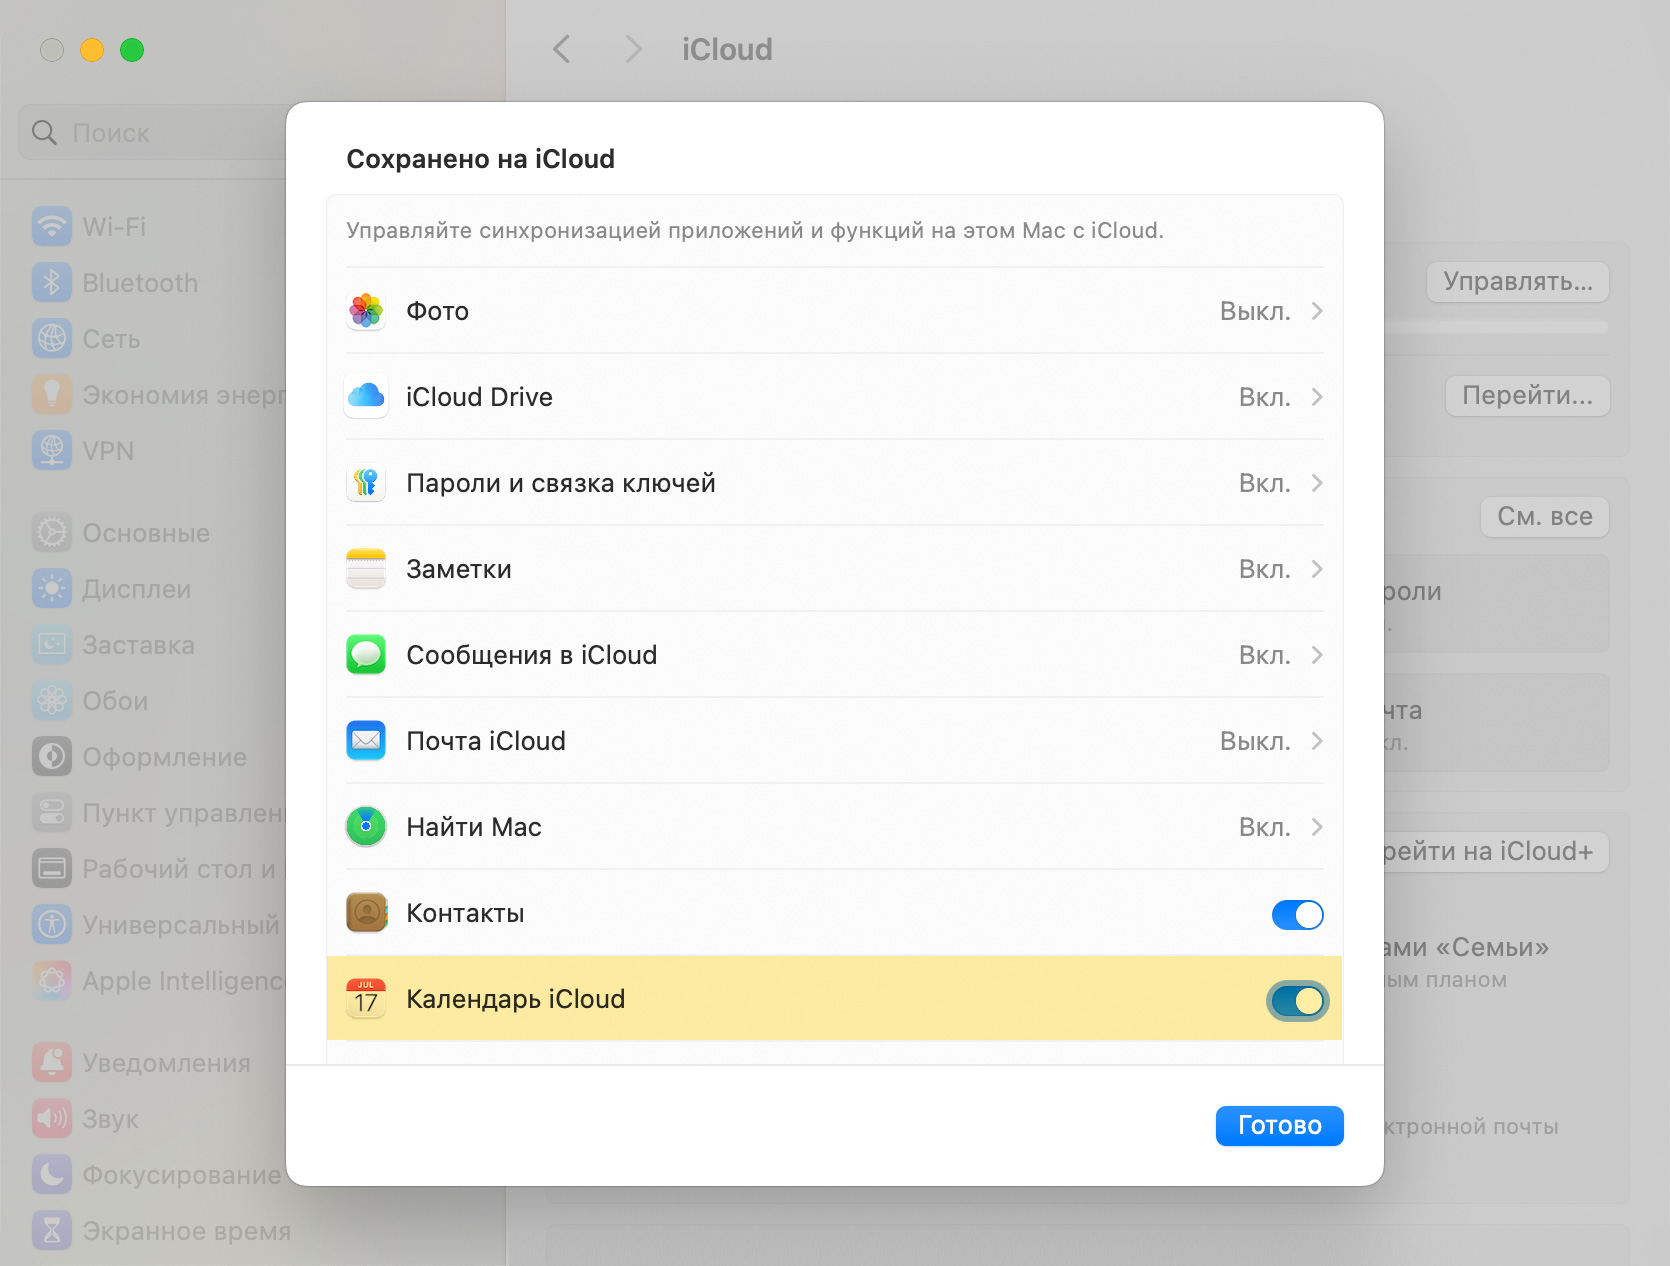Screen dimensions: 1670x1266
Task: Click the Дисплеи sun icon
Action: click(x=52, y=589)
